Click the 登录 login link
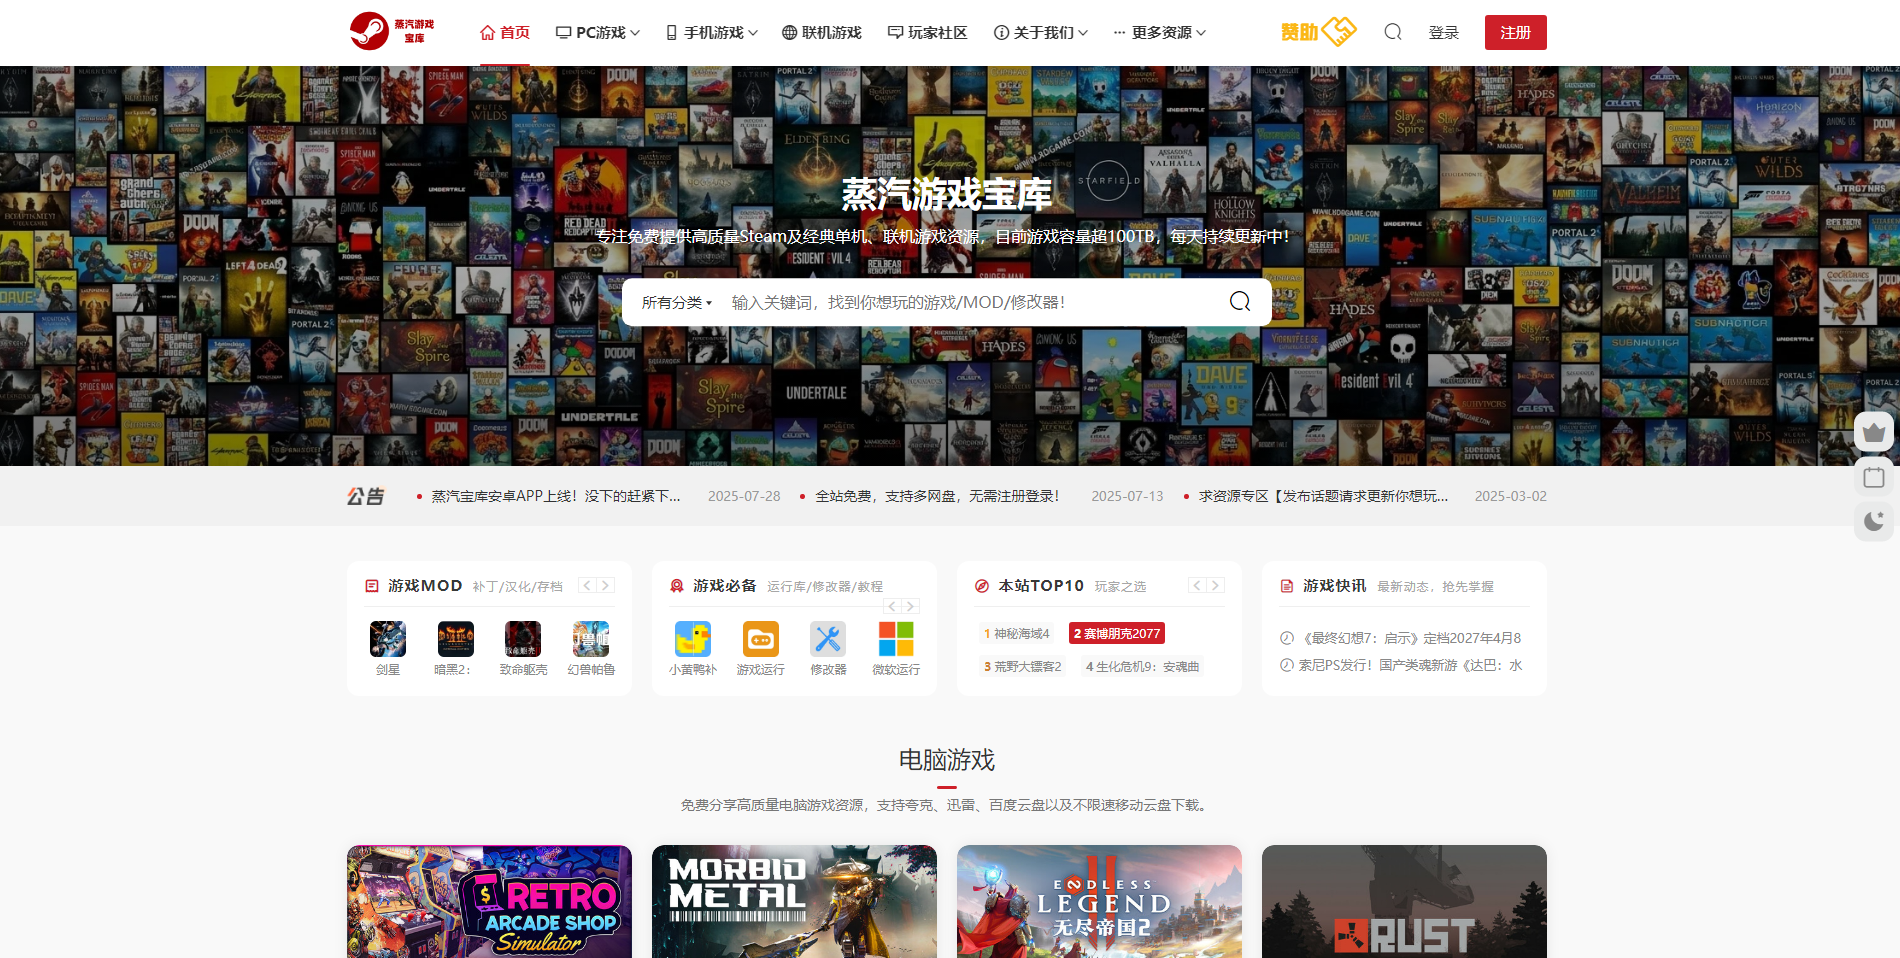Image resolution: width=1900 pixels, height=958 pixels. (1444, 32)
